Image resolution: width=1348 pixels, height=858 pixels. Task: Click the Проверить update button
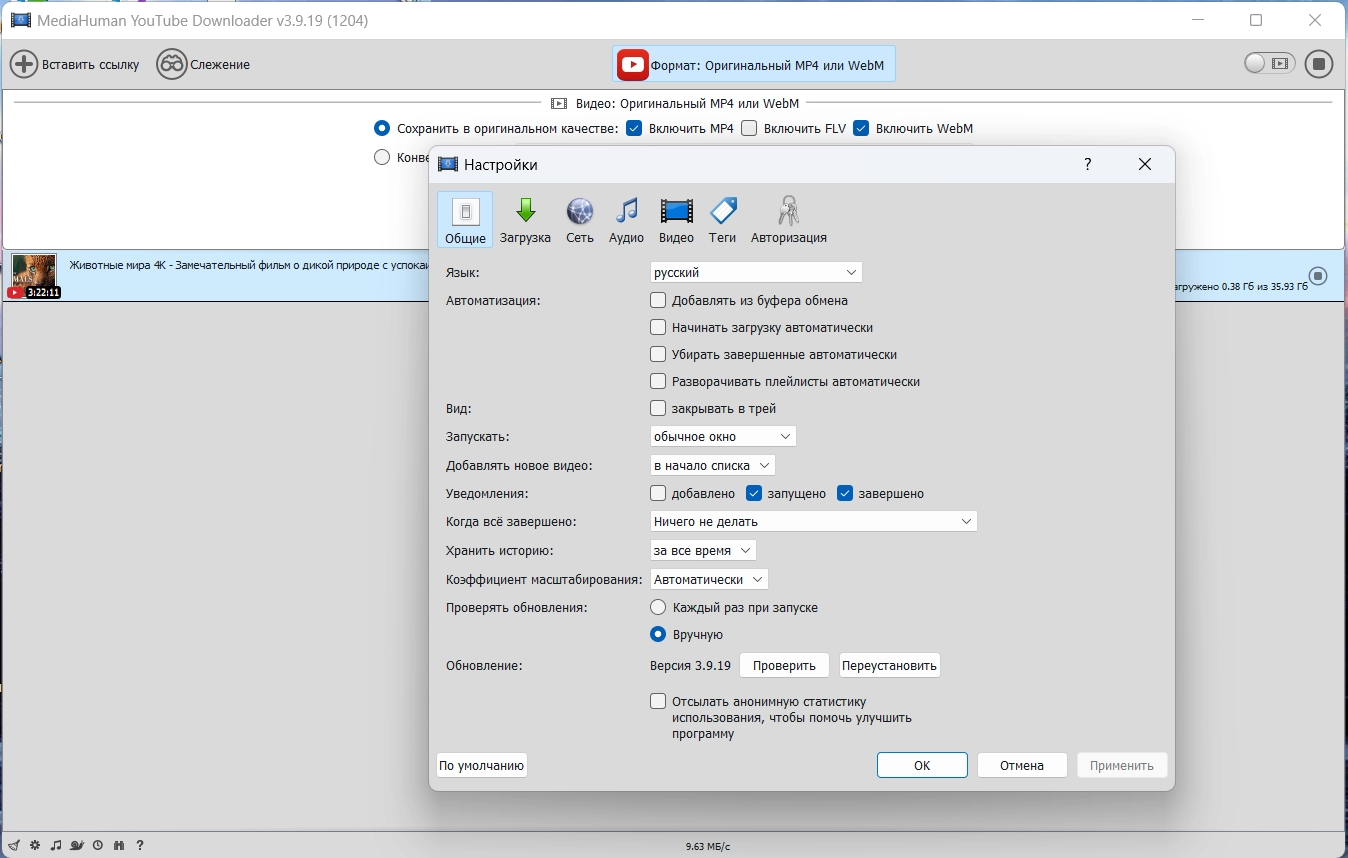pyautogui.click(x=784, y=665)
